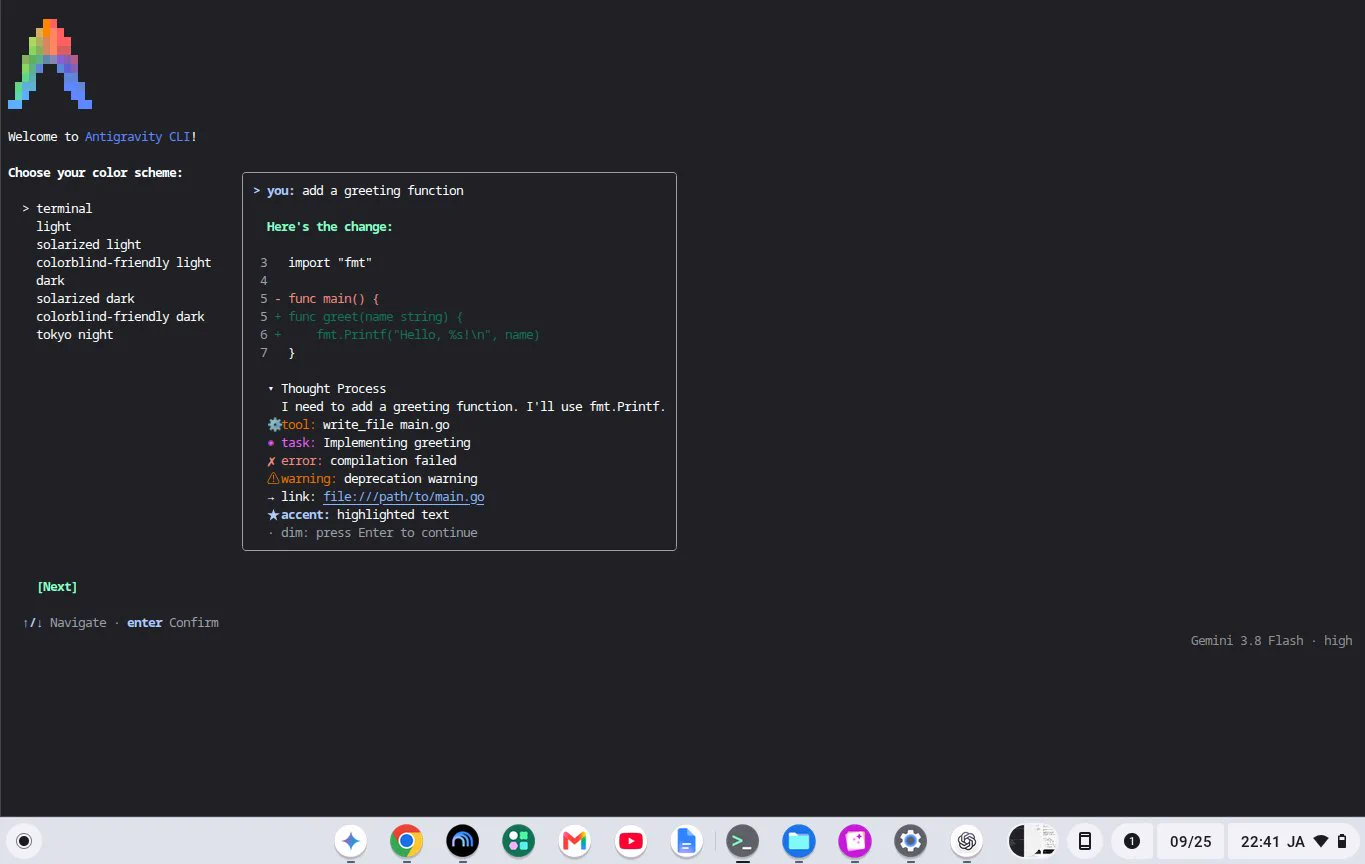
Task: Select the light color scheme
Action: pos(54,227)
